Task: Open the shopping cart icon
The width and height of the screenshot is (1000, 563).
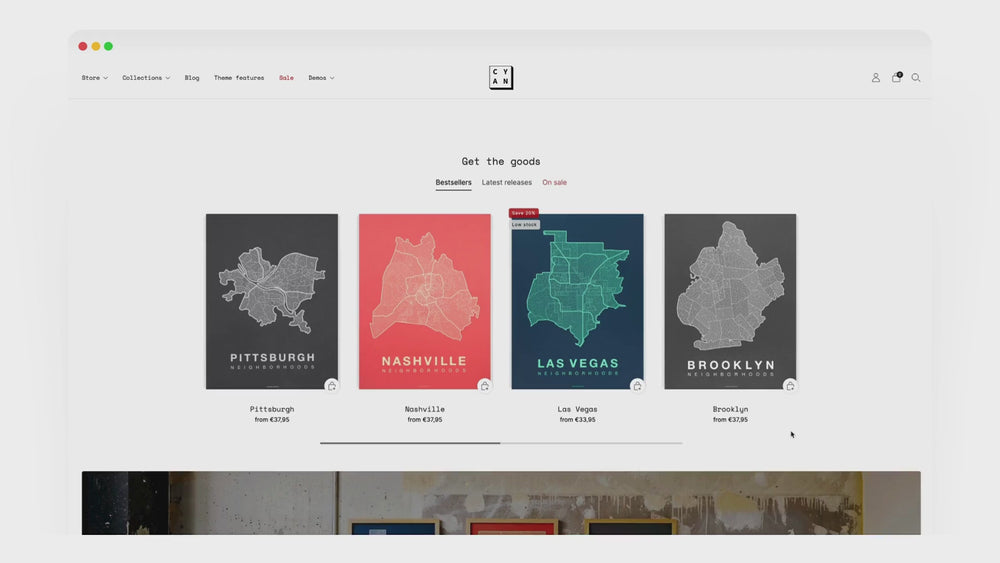Action: click(896, 78)
